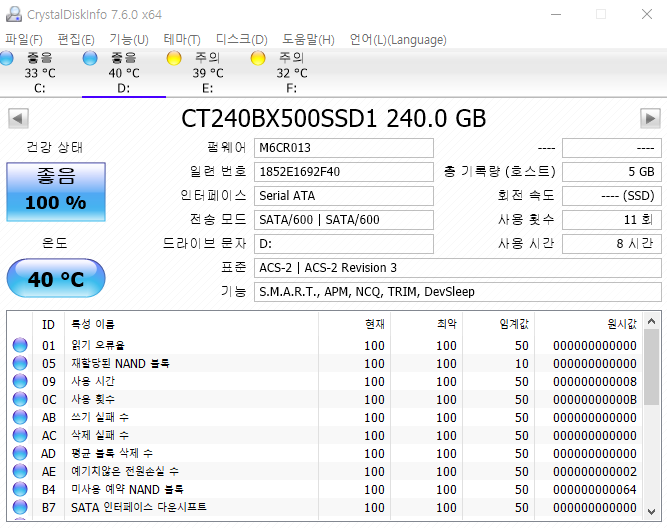Open the 기능(U) menu
667x528 pixels.
[x=129, y=40]
